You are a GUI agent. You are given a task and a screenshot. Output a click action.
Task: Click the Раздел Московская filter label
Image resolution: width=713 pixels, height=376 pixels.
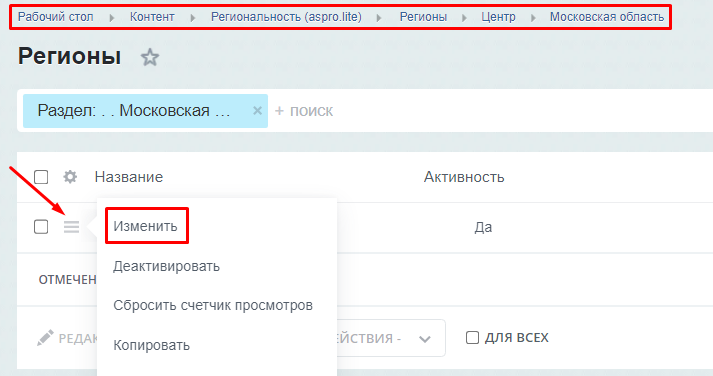pyautogui.click(x=134, y=110)
